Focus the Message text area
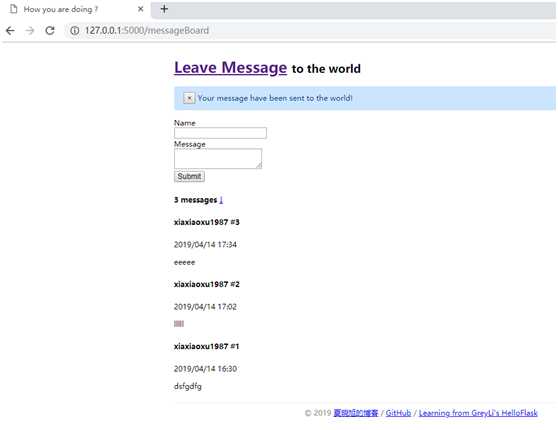The height and width of the screenshot is (430, 558). [x=218, y=158]
